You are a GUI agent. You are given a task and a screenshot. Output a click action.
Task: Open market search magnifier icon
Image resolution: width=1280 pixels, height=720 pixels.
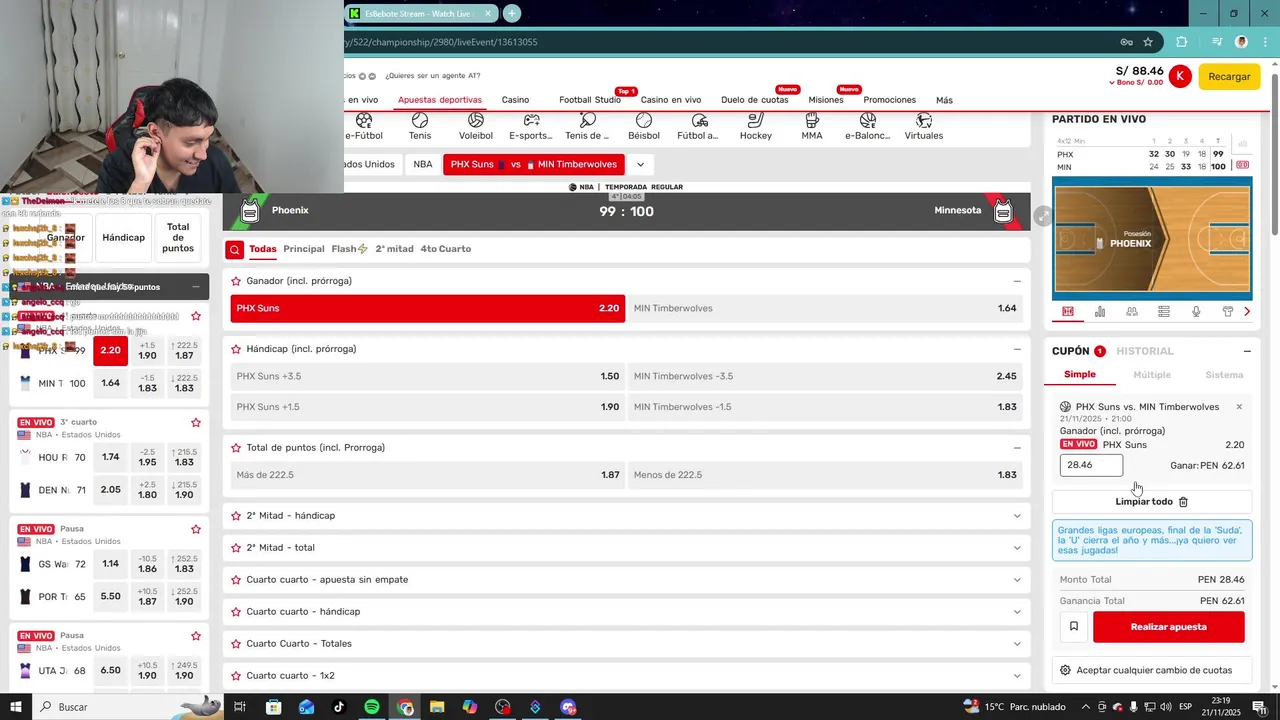click(x=234, y=250)
